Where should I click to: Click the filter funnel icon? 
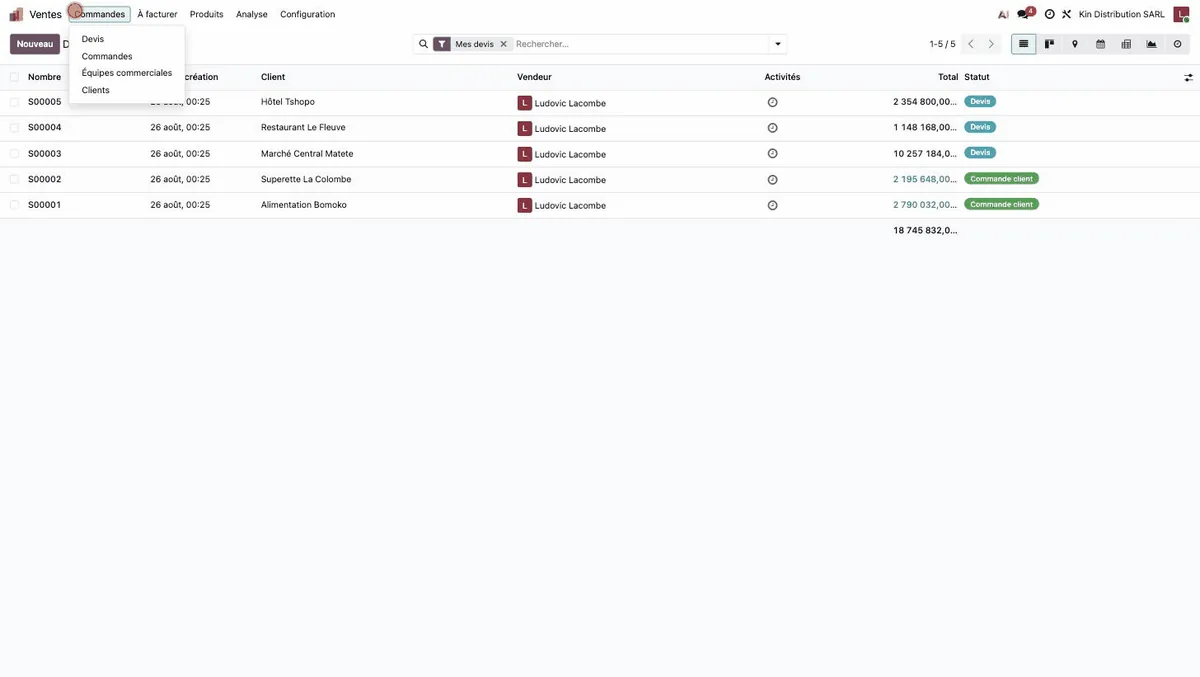tap(441, 44)
